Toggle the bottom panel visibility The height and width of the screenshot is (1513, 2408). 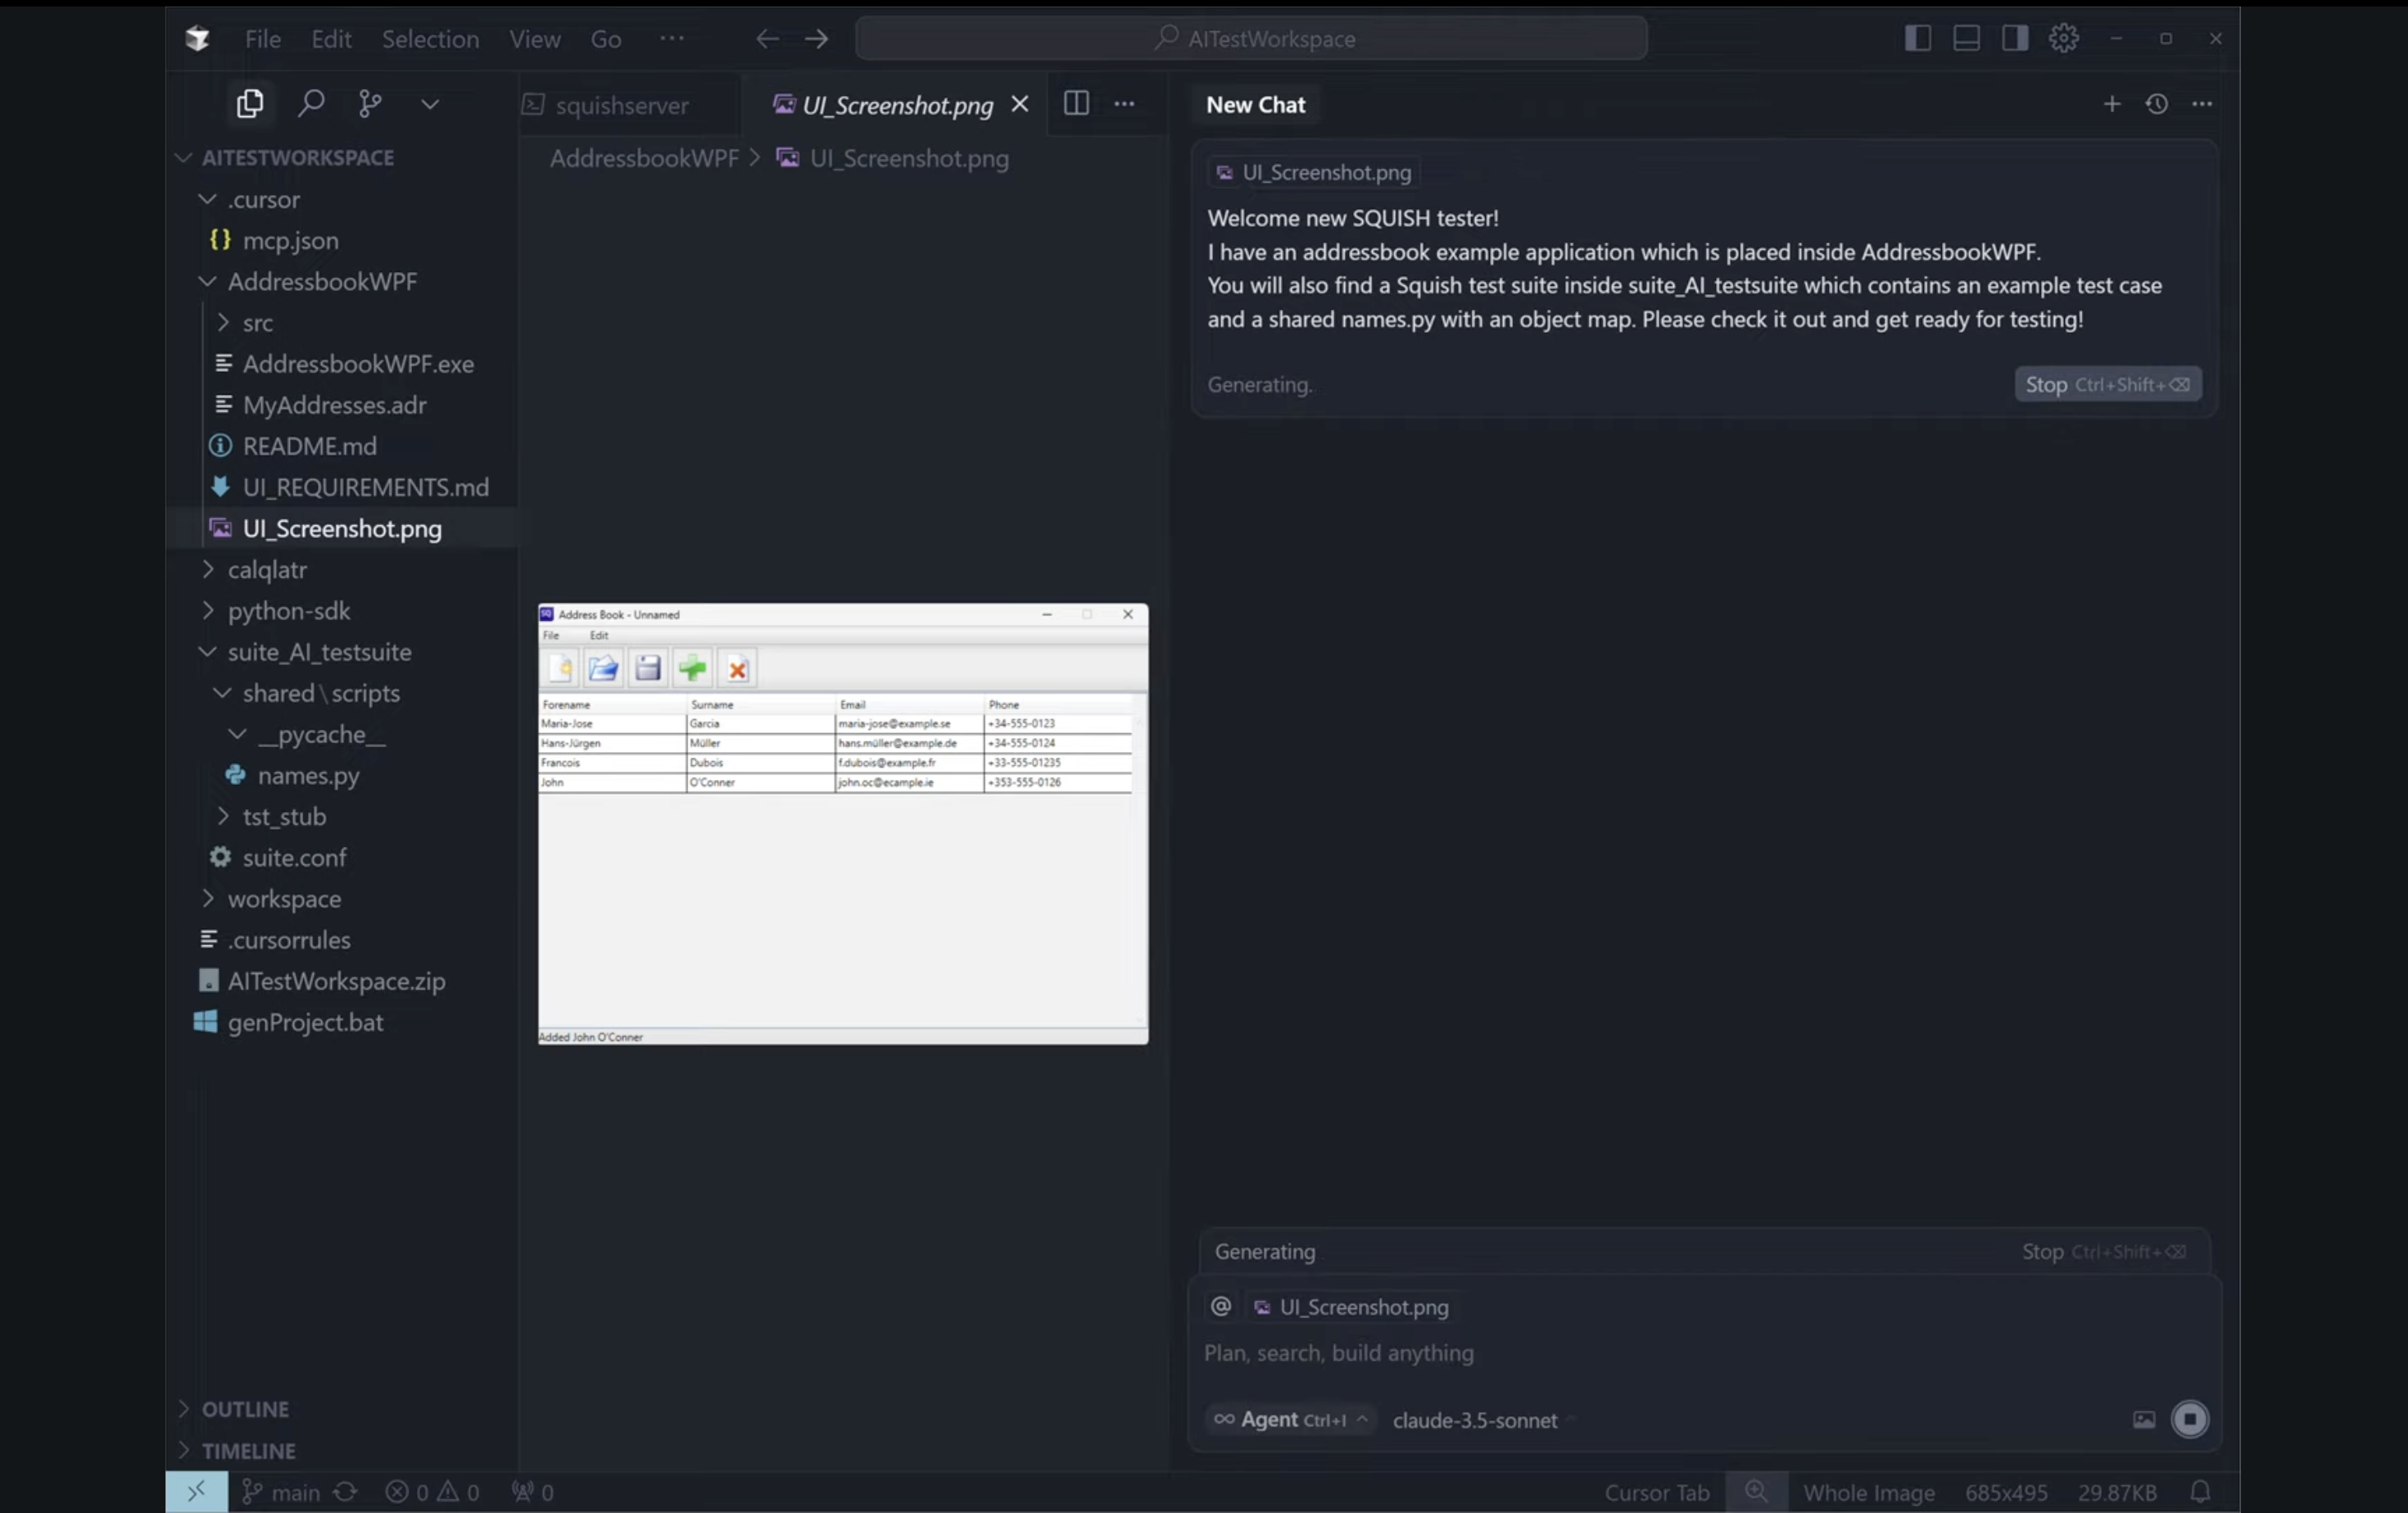[x=1966, y=38]
